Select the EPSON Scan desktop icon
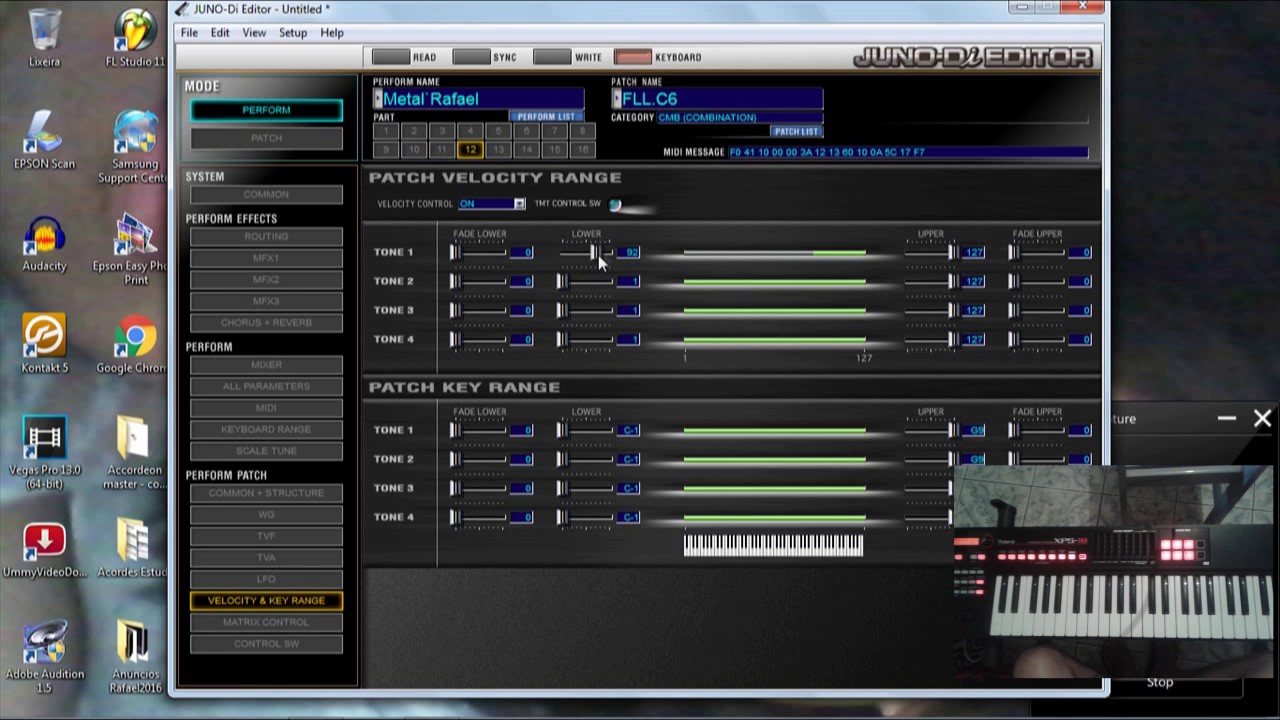The width and height of the screenshot is (1280, 720). [44, 140]
